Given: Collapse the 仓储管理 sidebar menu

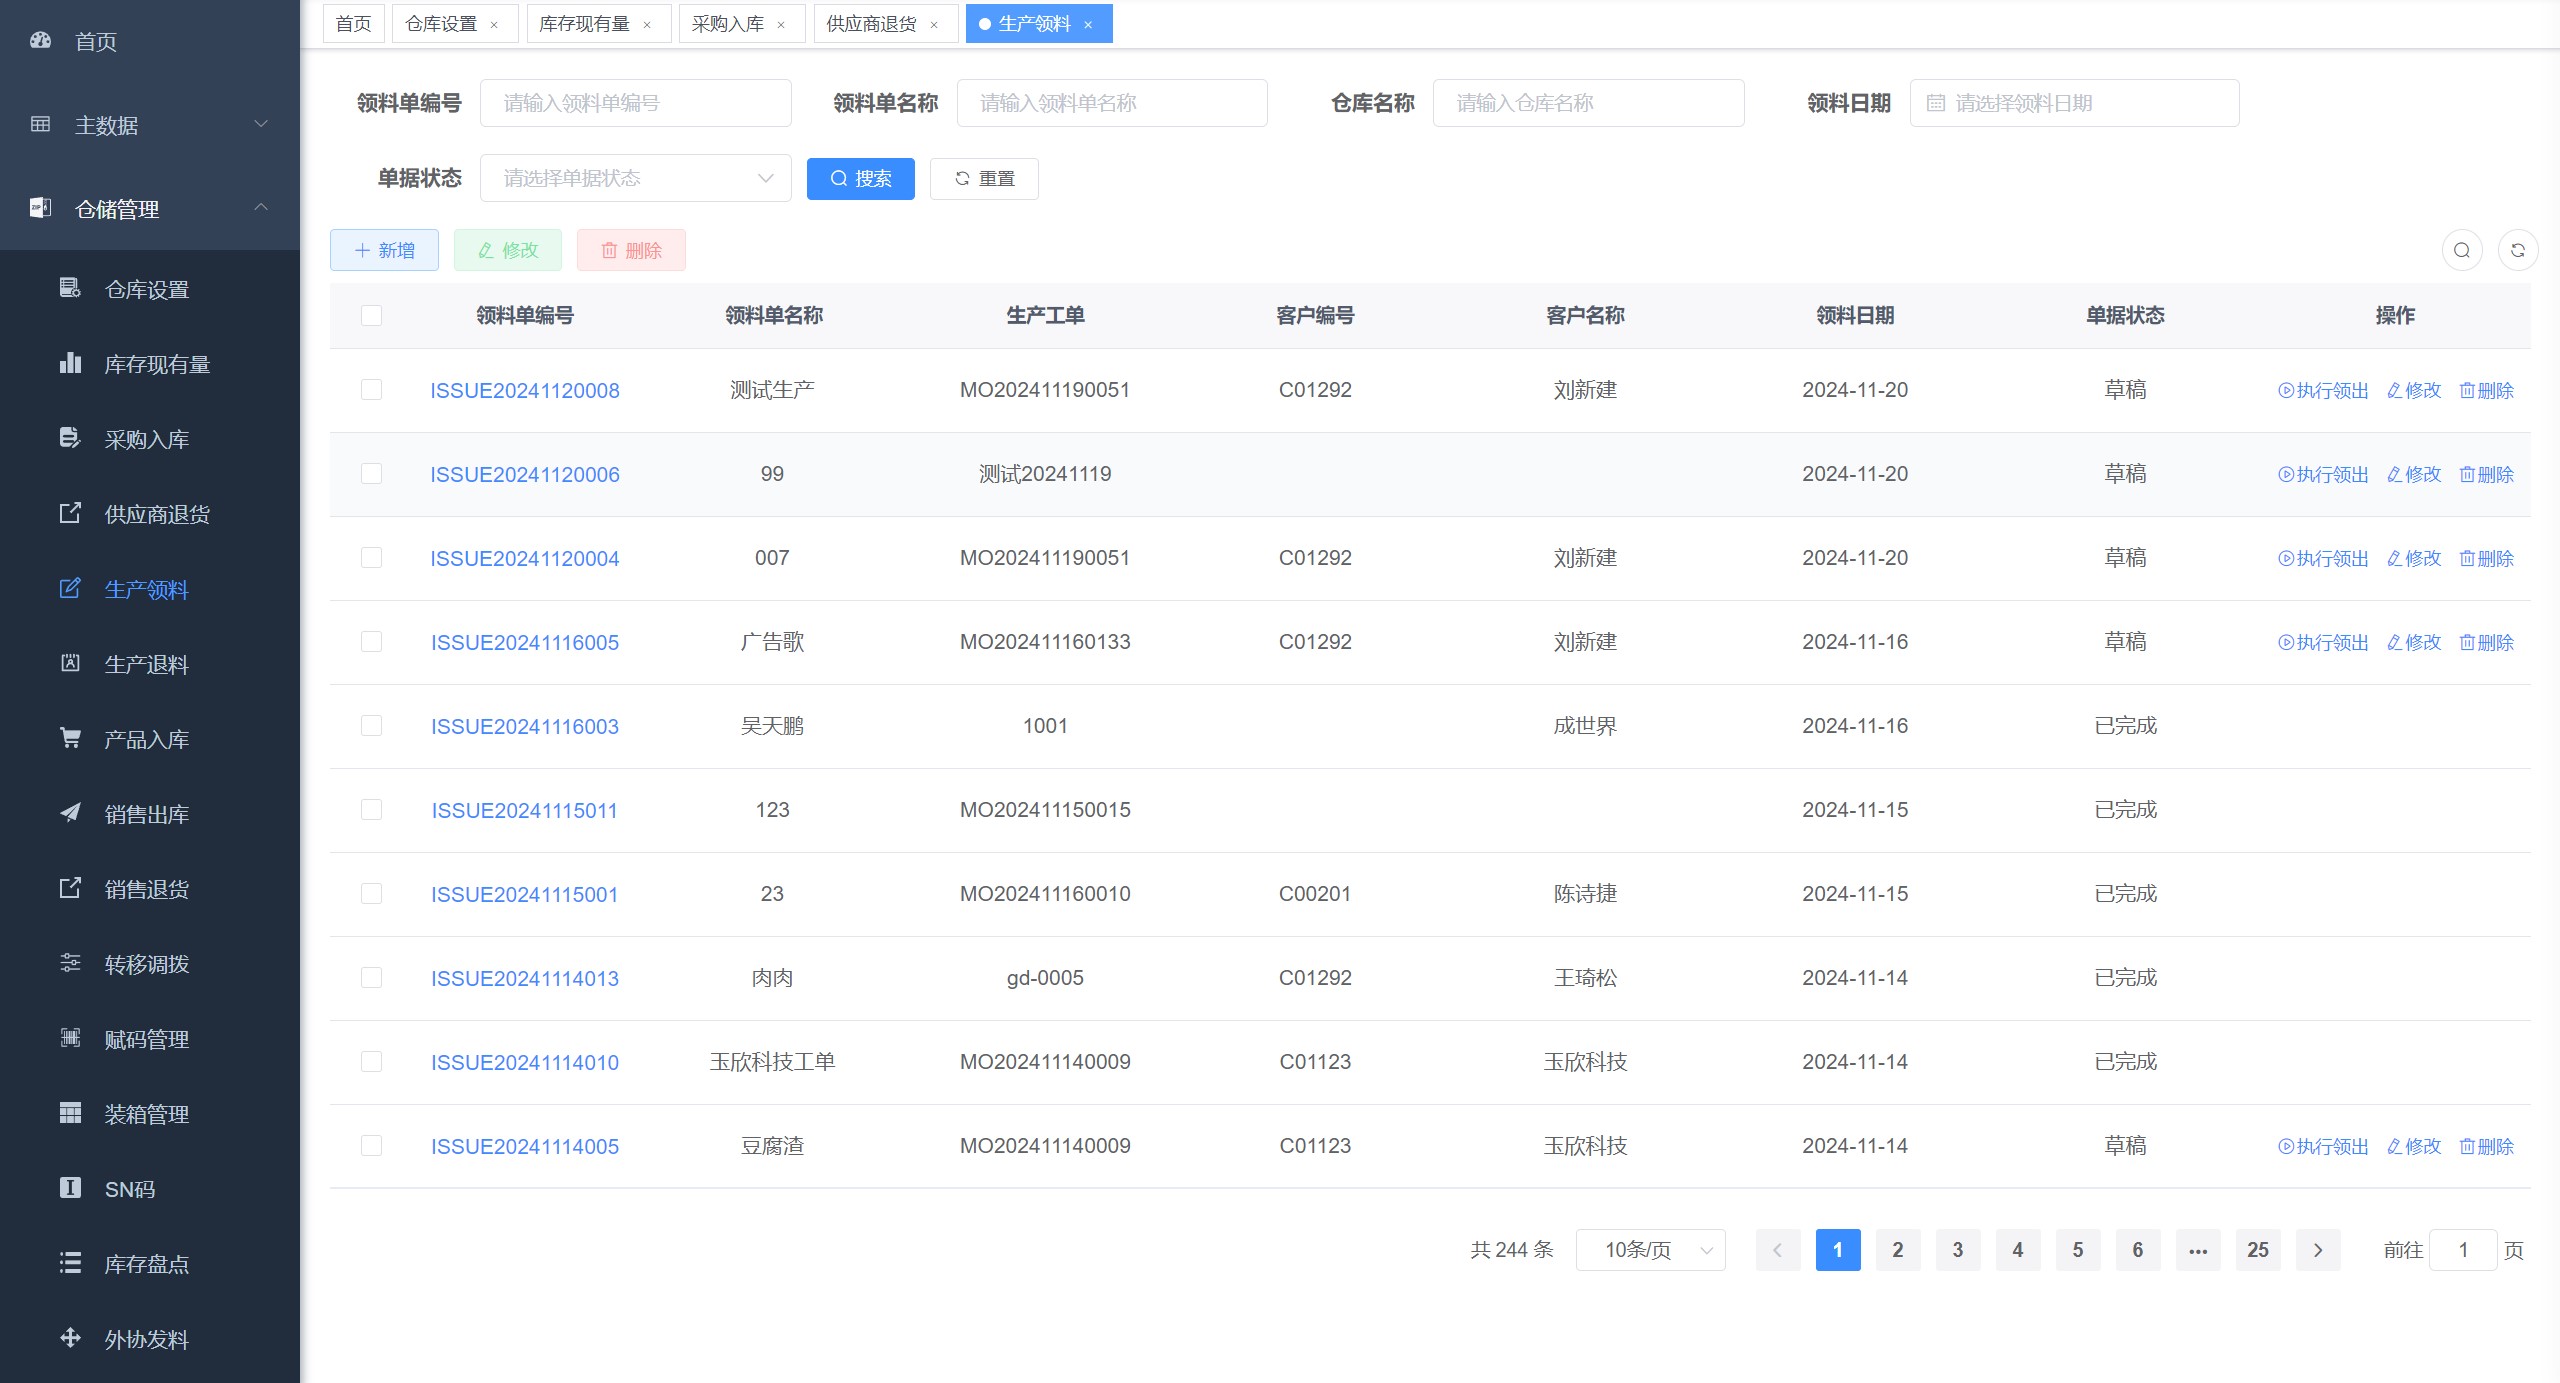Looking at the screenshot, I should (x=150, y=209).
